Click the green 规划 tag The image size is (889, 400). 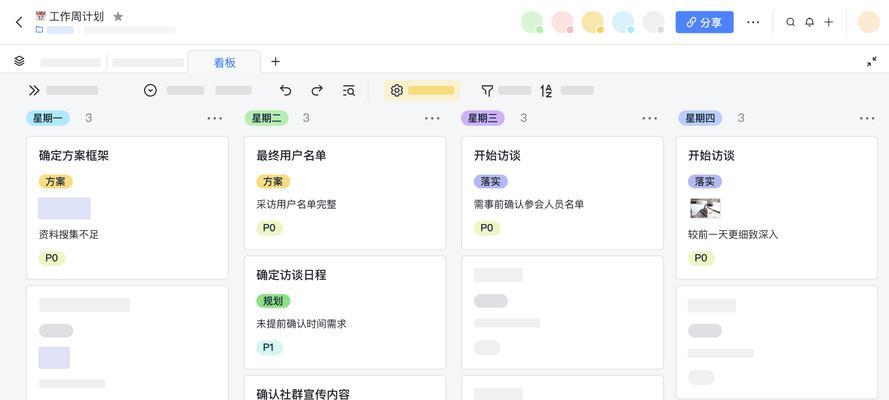pyautogui.click(x=273, y=301)
